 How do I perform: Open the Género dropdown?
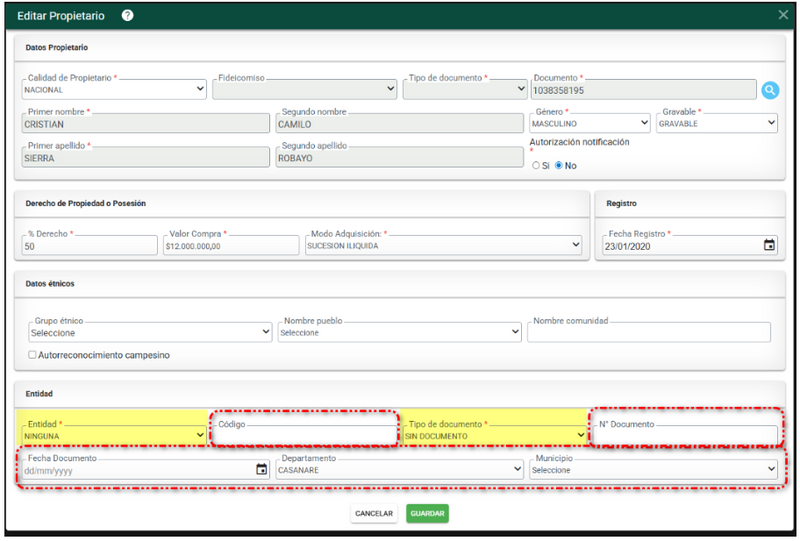click(x=590, y=123)
